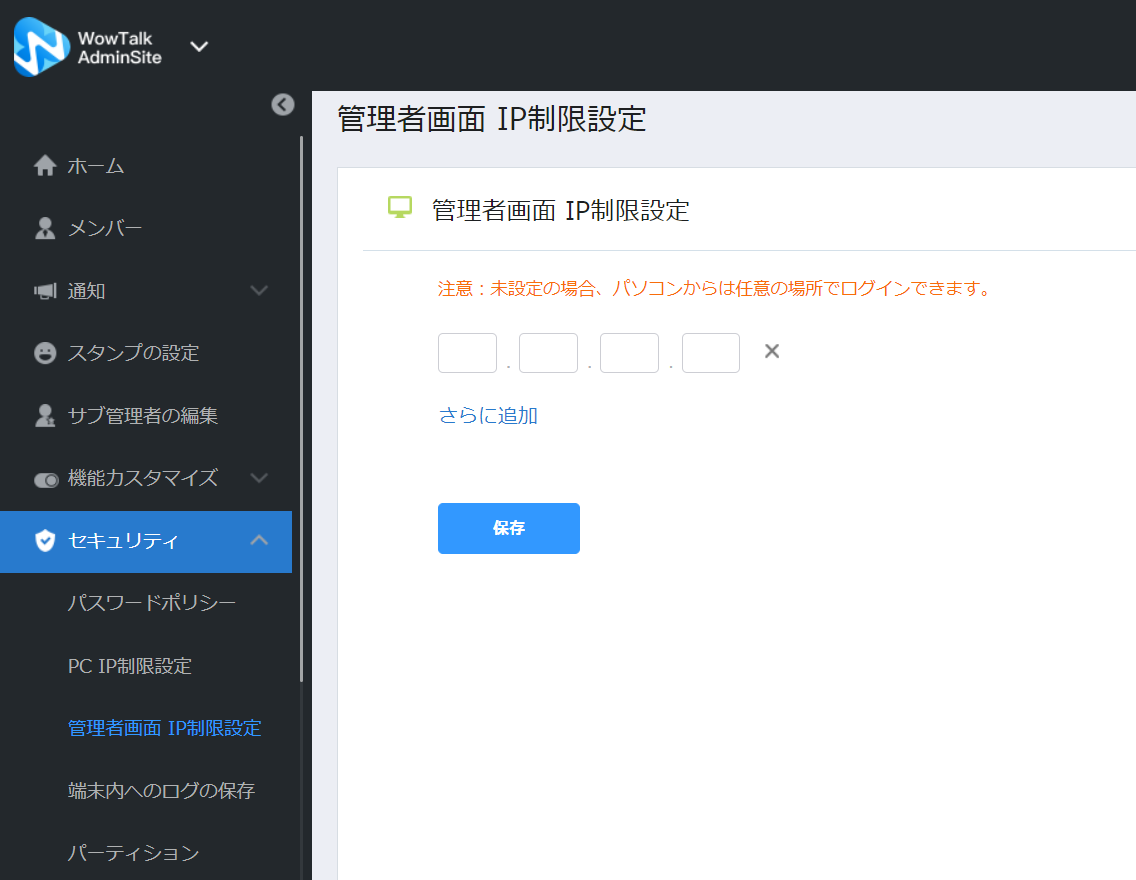Remove the IP address row with X
The width and height of the screenshot is (1136, 880).
coord(772,351)
